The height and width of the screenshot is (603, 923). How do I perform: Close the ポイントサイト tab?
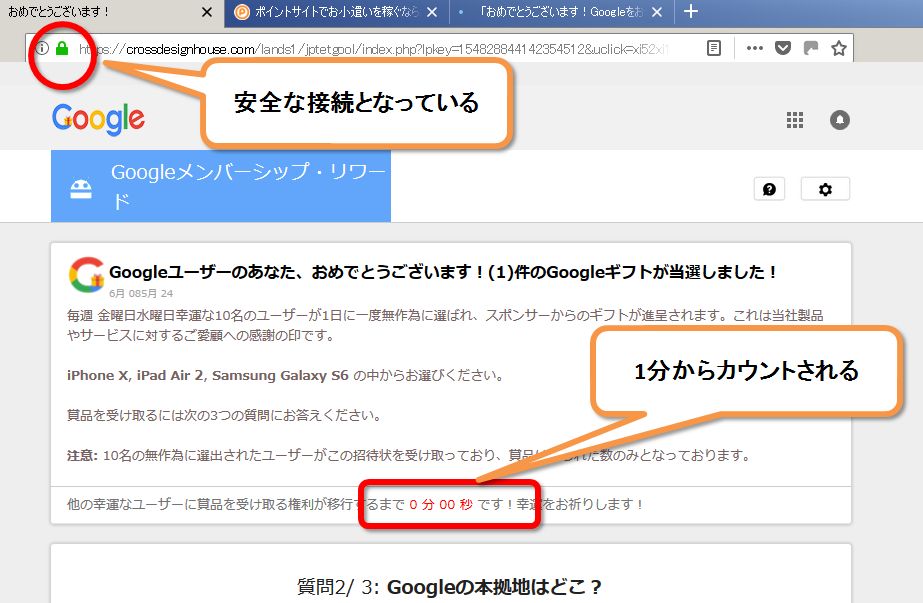click(432, 12)
